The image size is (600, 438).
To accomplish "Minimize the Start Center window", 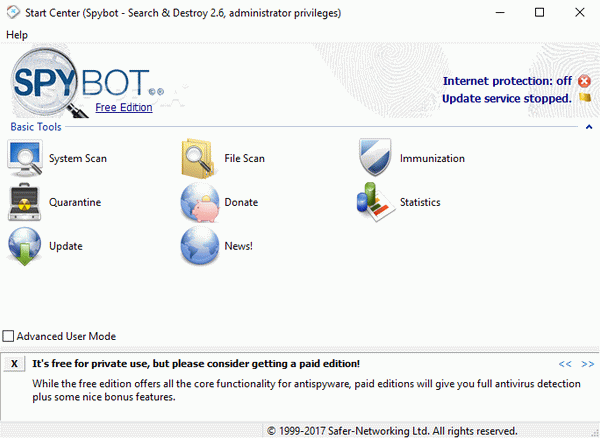I will pyautogui.click(x=500, y=13).
